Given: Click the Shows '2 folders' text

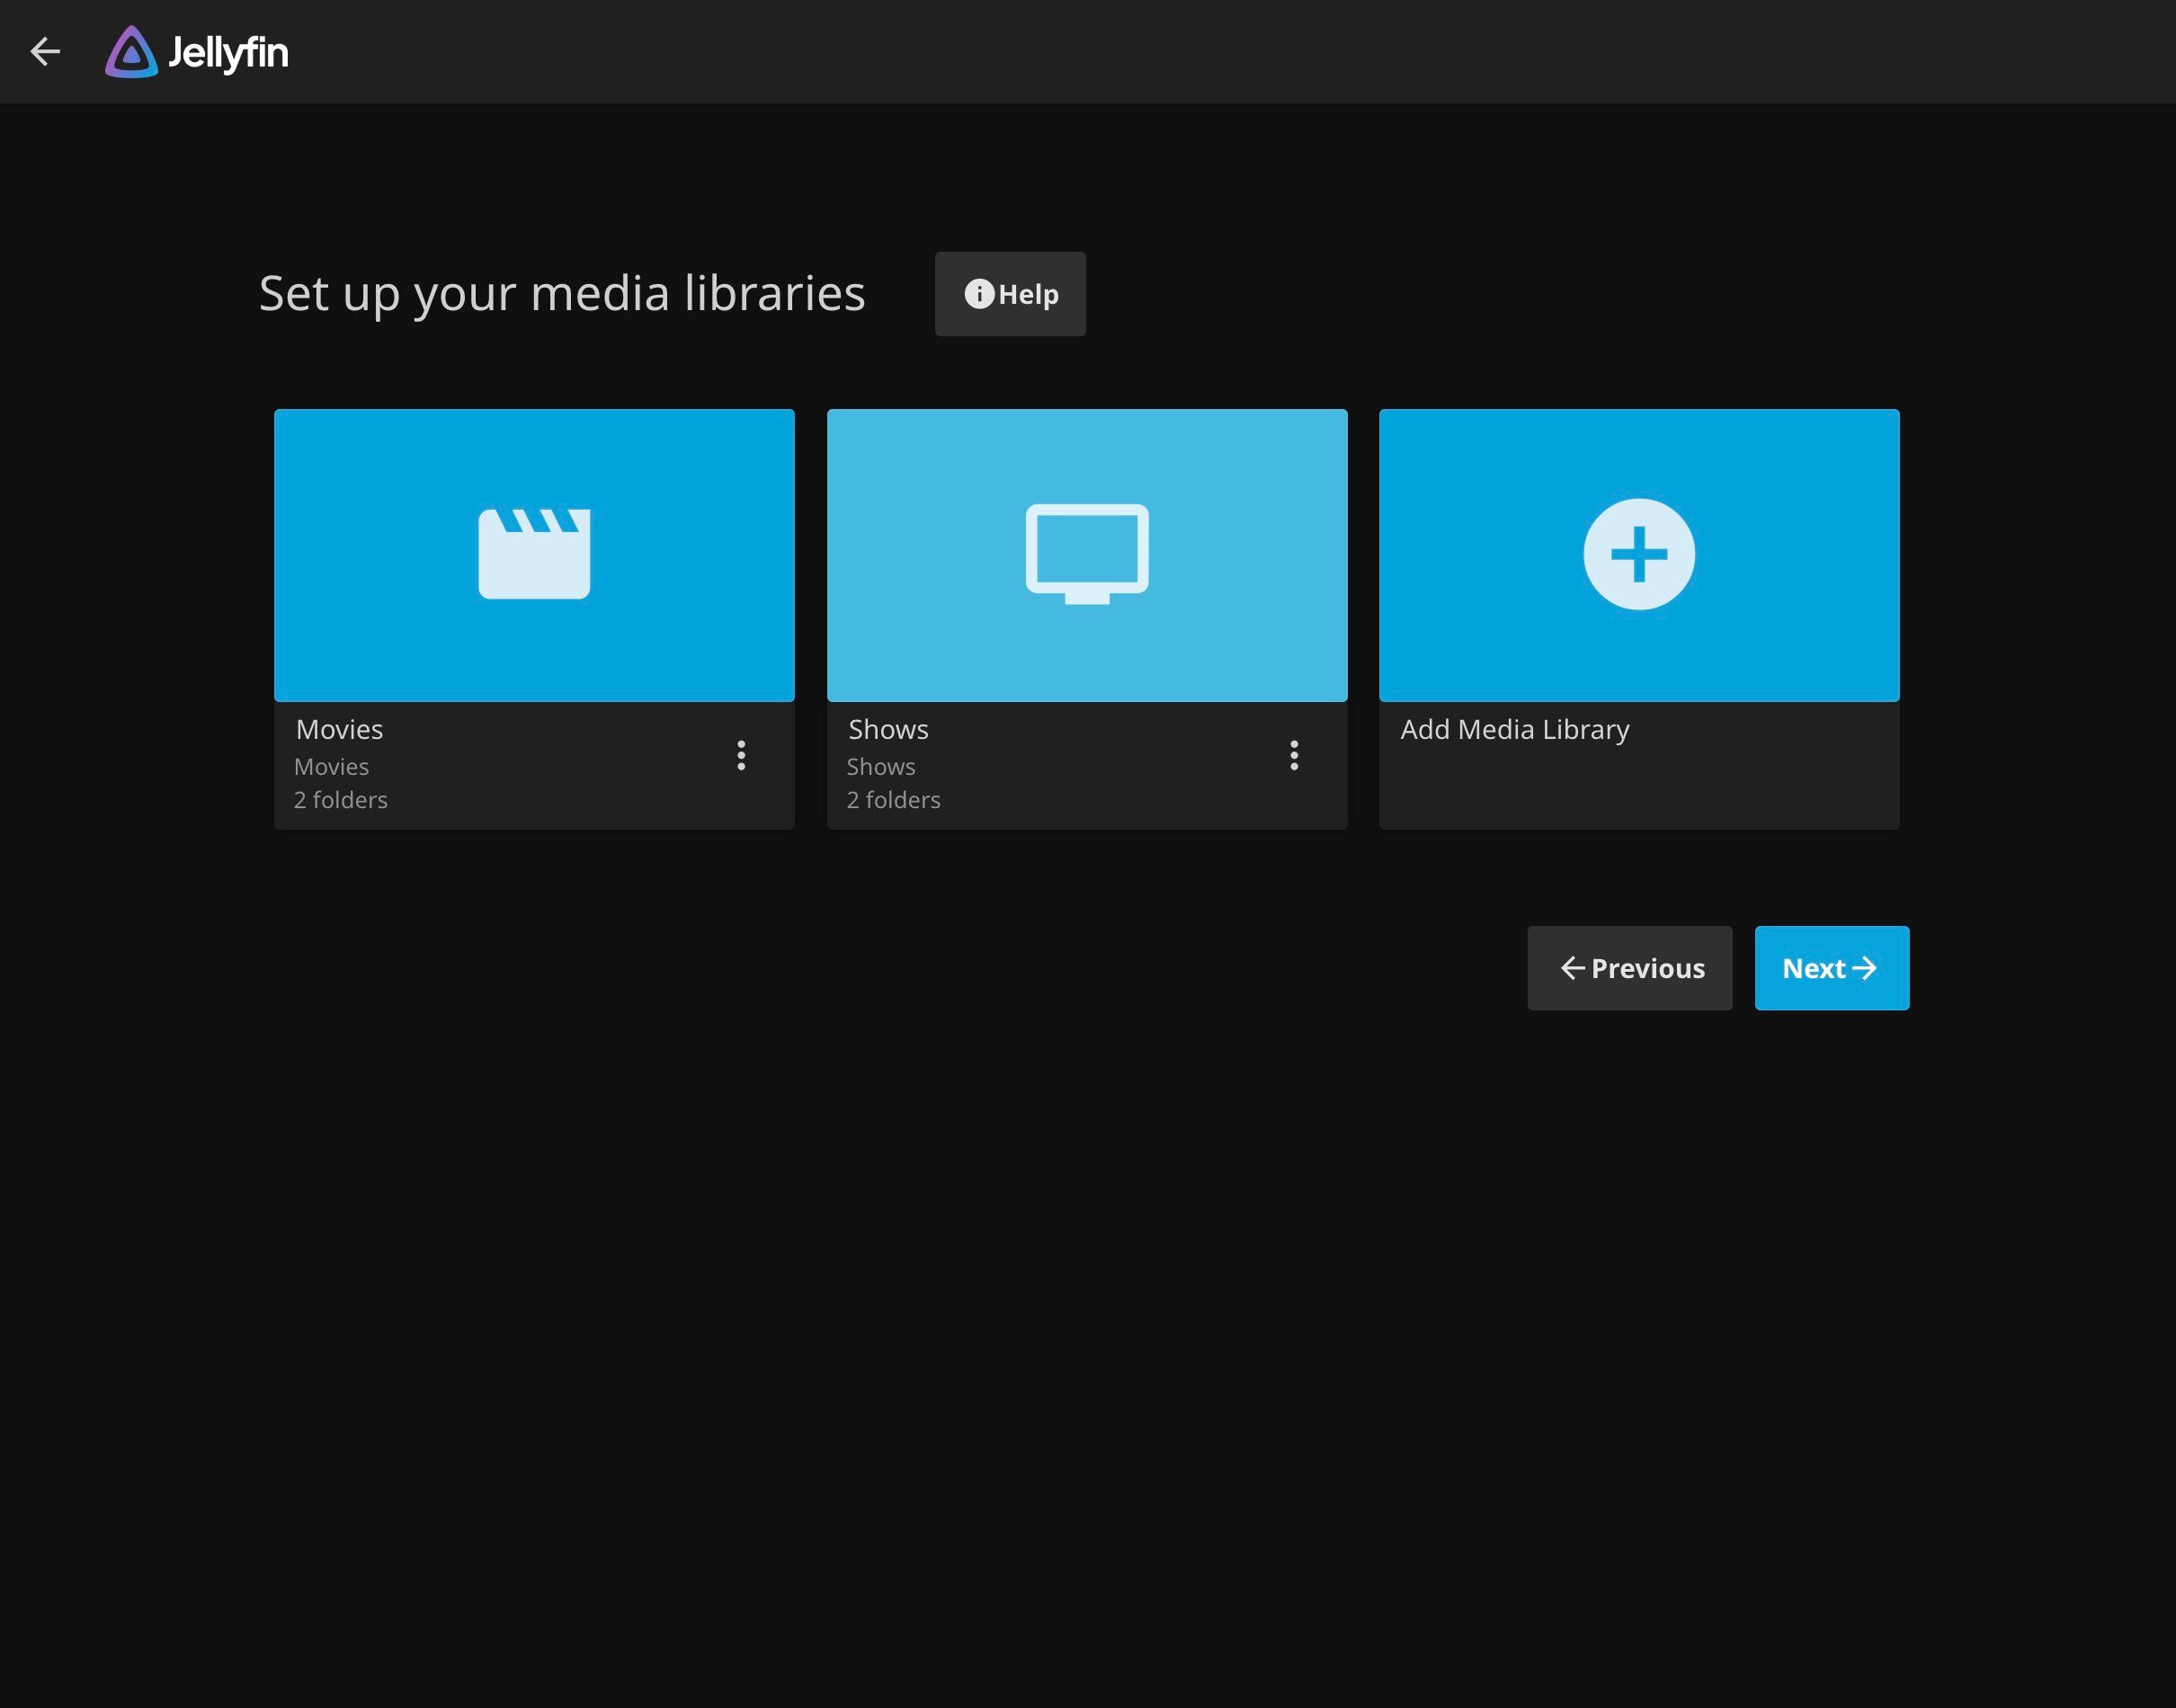Looking at the screenshot, I should click(x=893, y=800).
